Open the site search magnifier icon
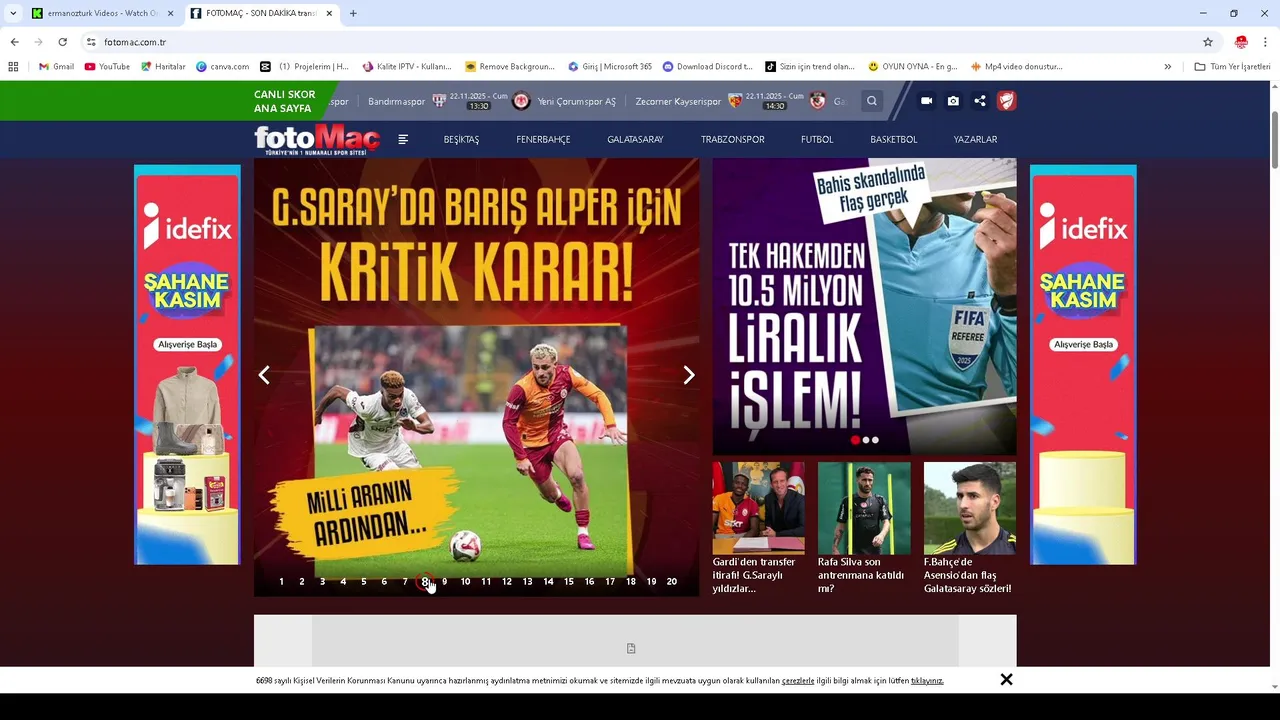The height and width of the screenshot is (720, 1280). 872,101
